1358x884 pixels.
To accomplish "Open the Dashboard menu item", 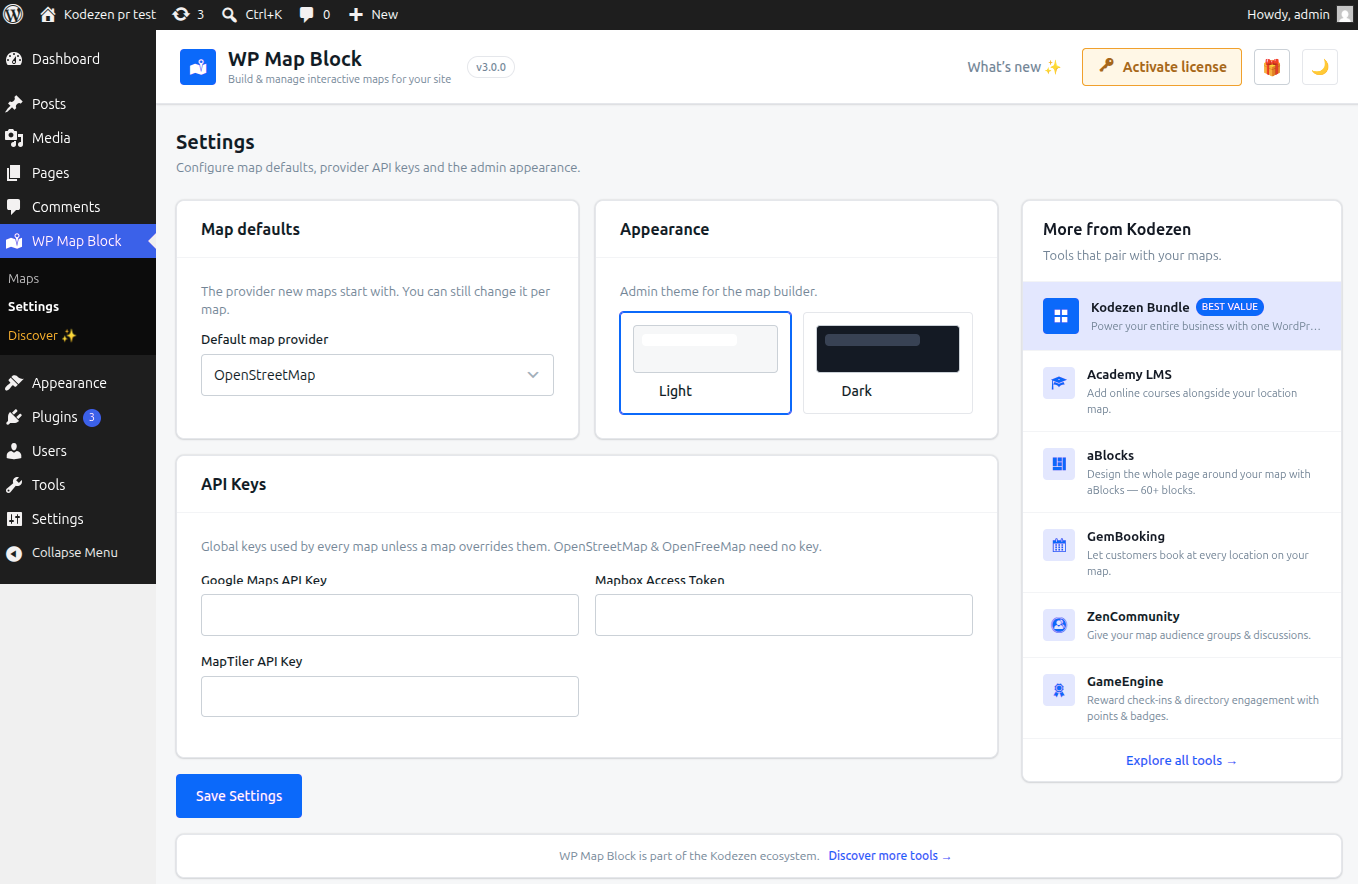I will [x=78, y=59].
